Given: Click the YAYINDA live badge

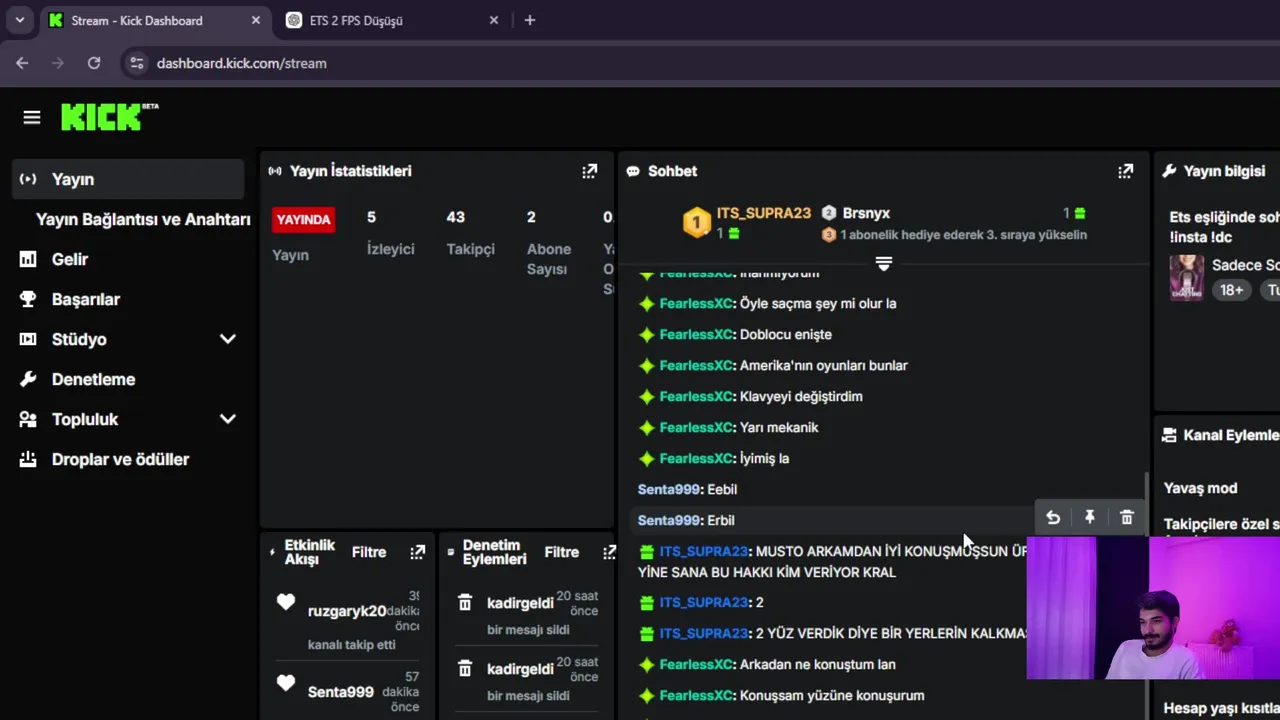Looking at the screenshot, I should pos(303,220).
